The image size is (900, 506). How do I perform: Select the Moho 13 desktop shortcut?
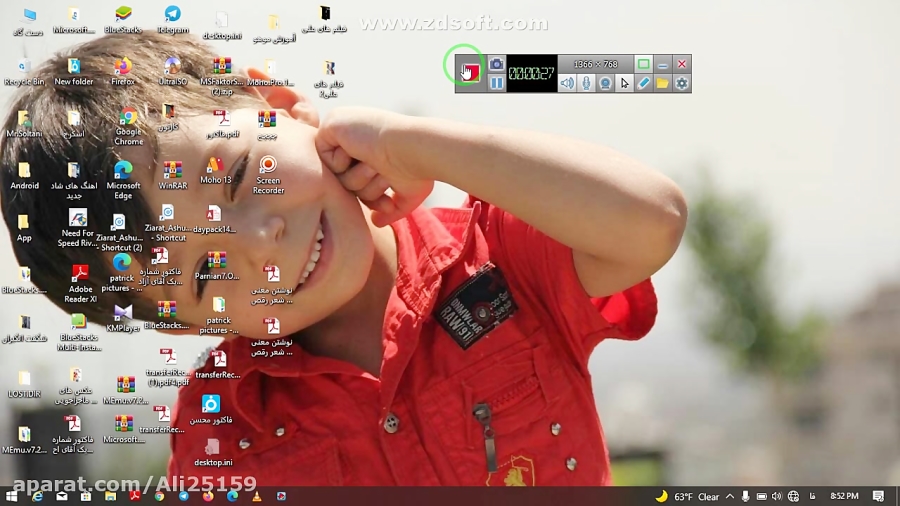pos(215,170)
